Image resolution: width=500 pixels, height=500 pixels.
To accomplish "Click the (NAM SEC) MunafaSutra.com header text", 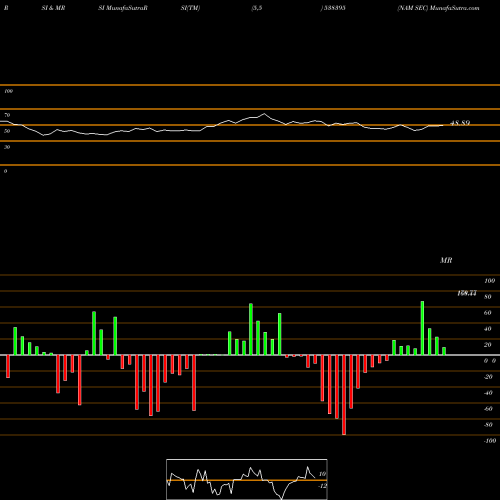I will coord(438,8).
